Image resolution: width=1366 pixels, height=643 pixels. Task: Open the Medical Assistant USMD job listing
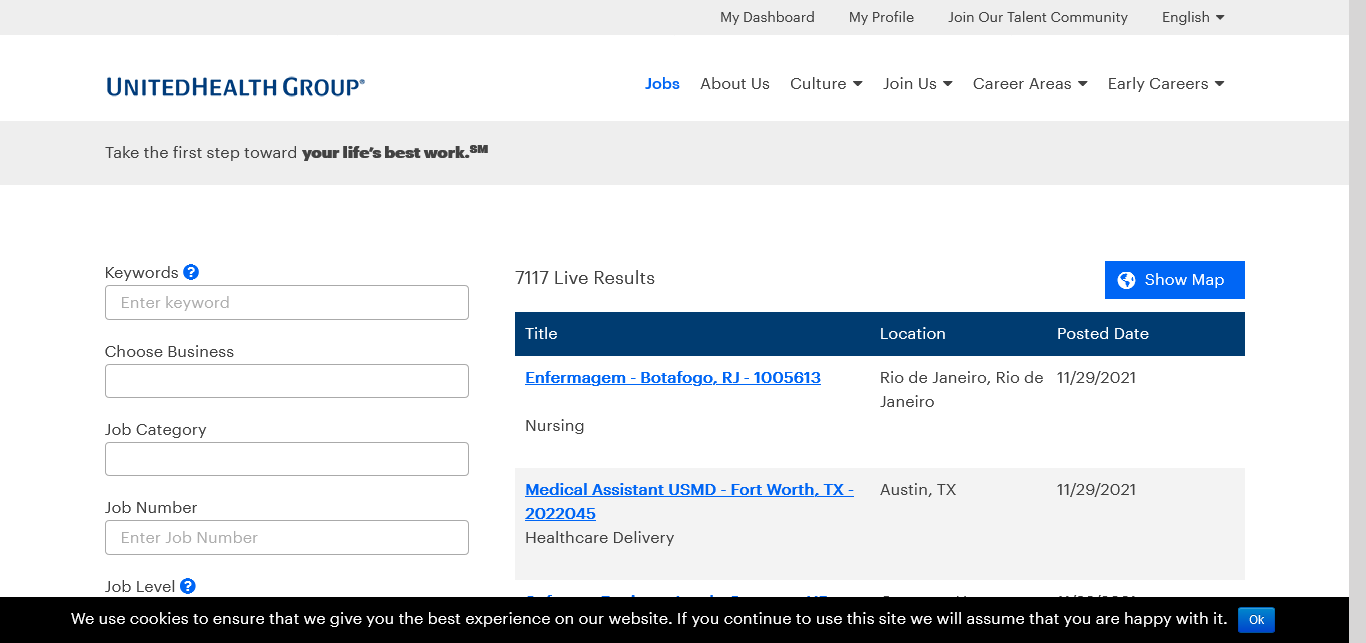point(689,490)
